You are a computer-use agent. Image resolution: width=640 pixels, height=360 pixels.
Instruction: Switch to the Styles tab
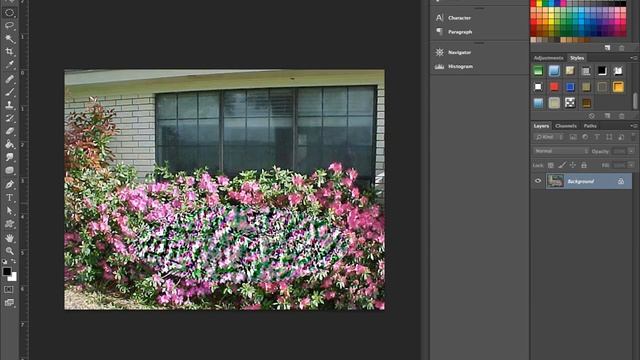coord(577,58)
